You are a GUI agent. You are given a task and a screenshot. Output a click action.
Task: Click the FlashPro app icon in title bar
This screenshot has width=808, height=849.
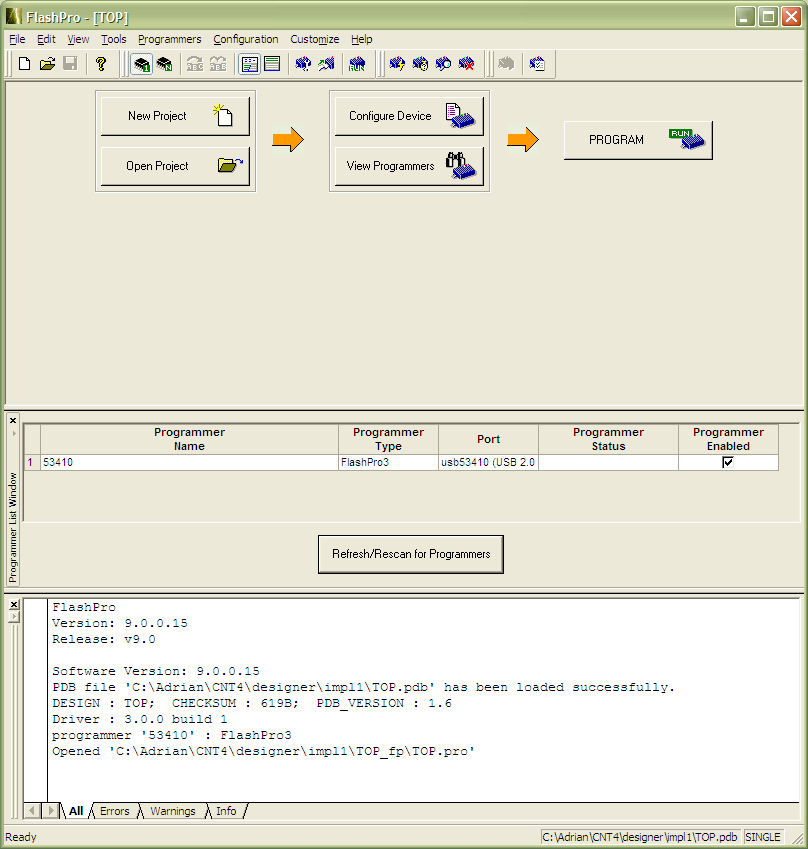click(14, 17)
